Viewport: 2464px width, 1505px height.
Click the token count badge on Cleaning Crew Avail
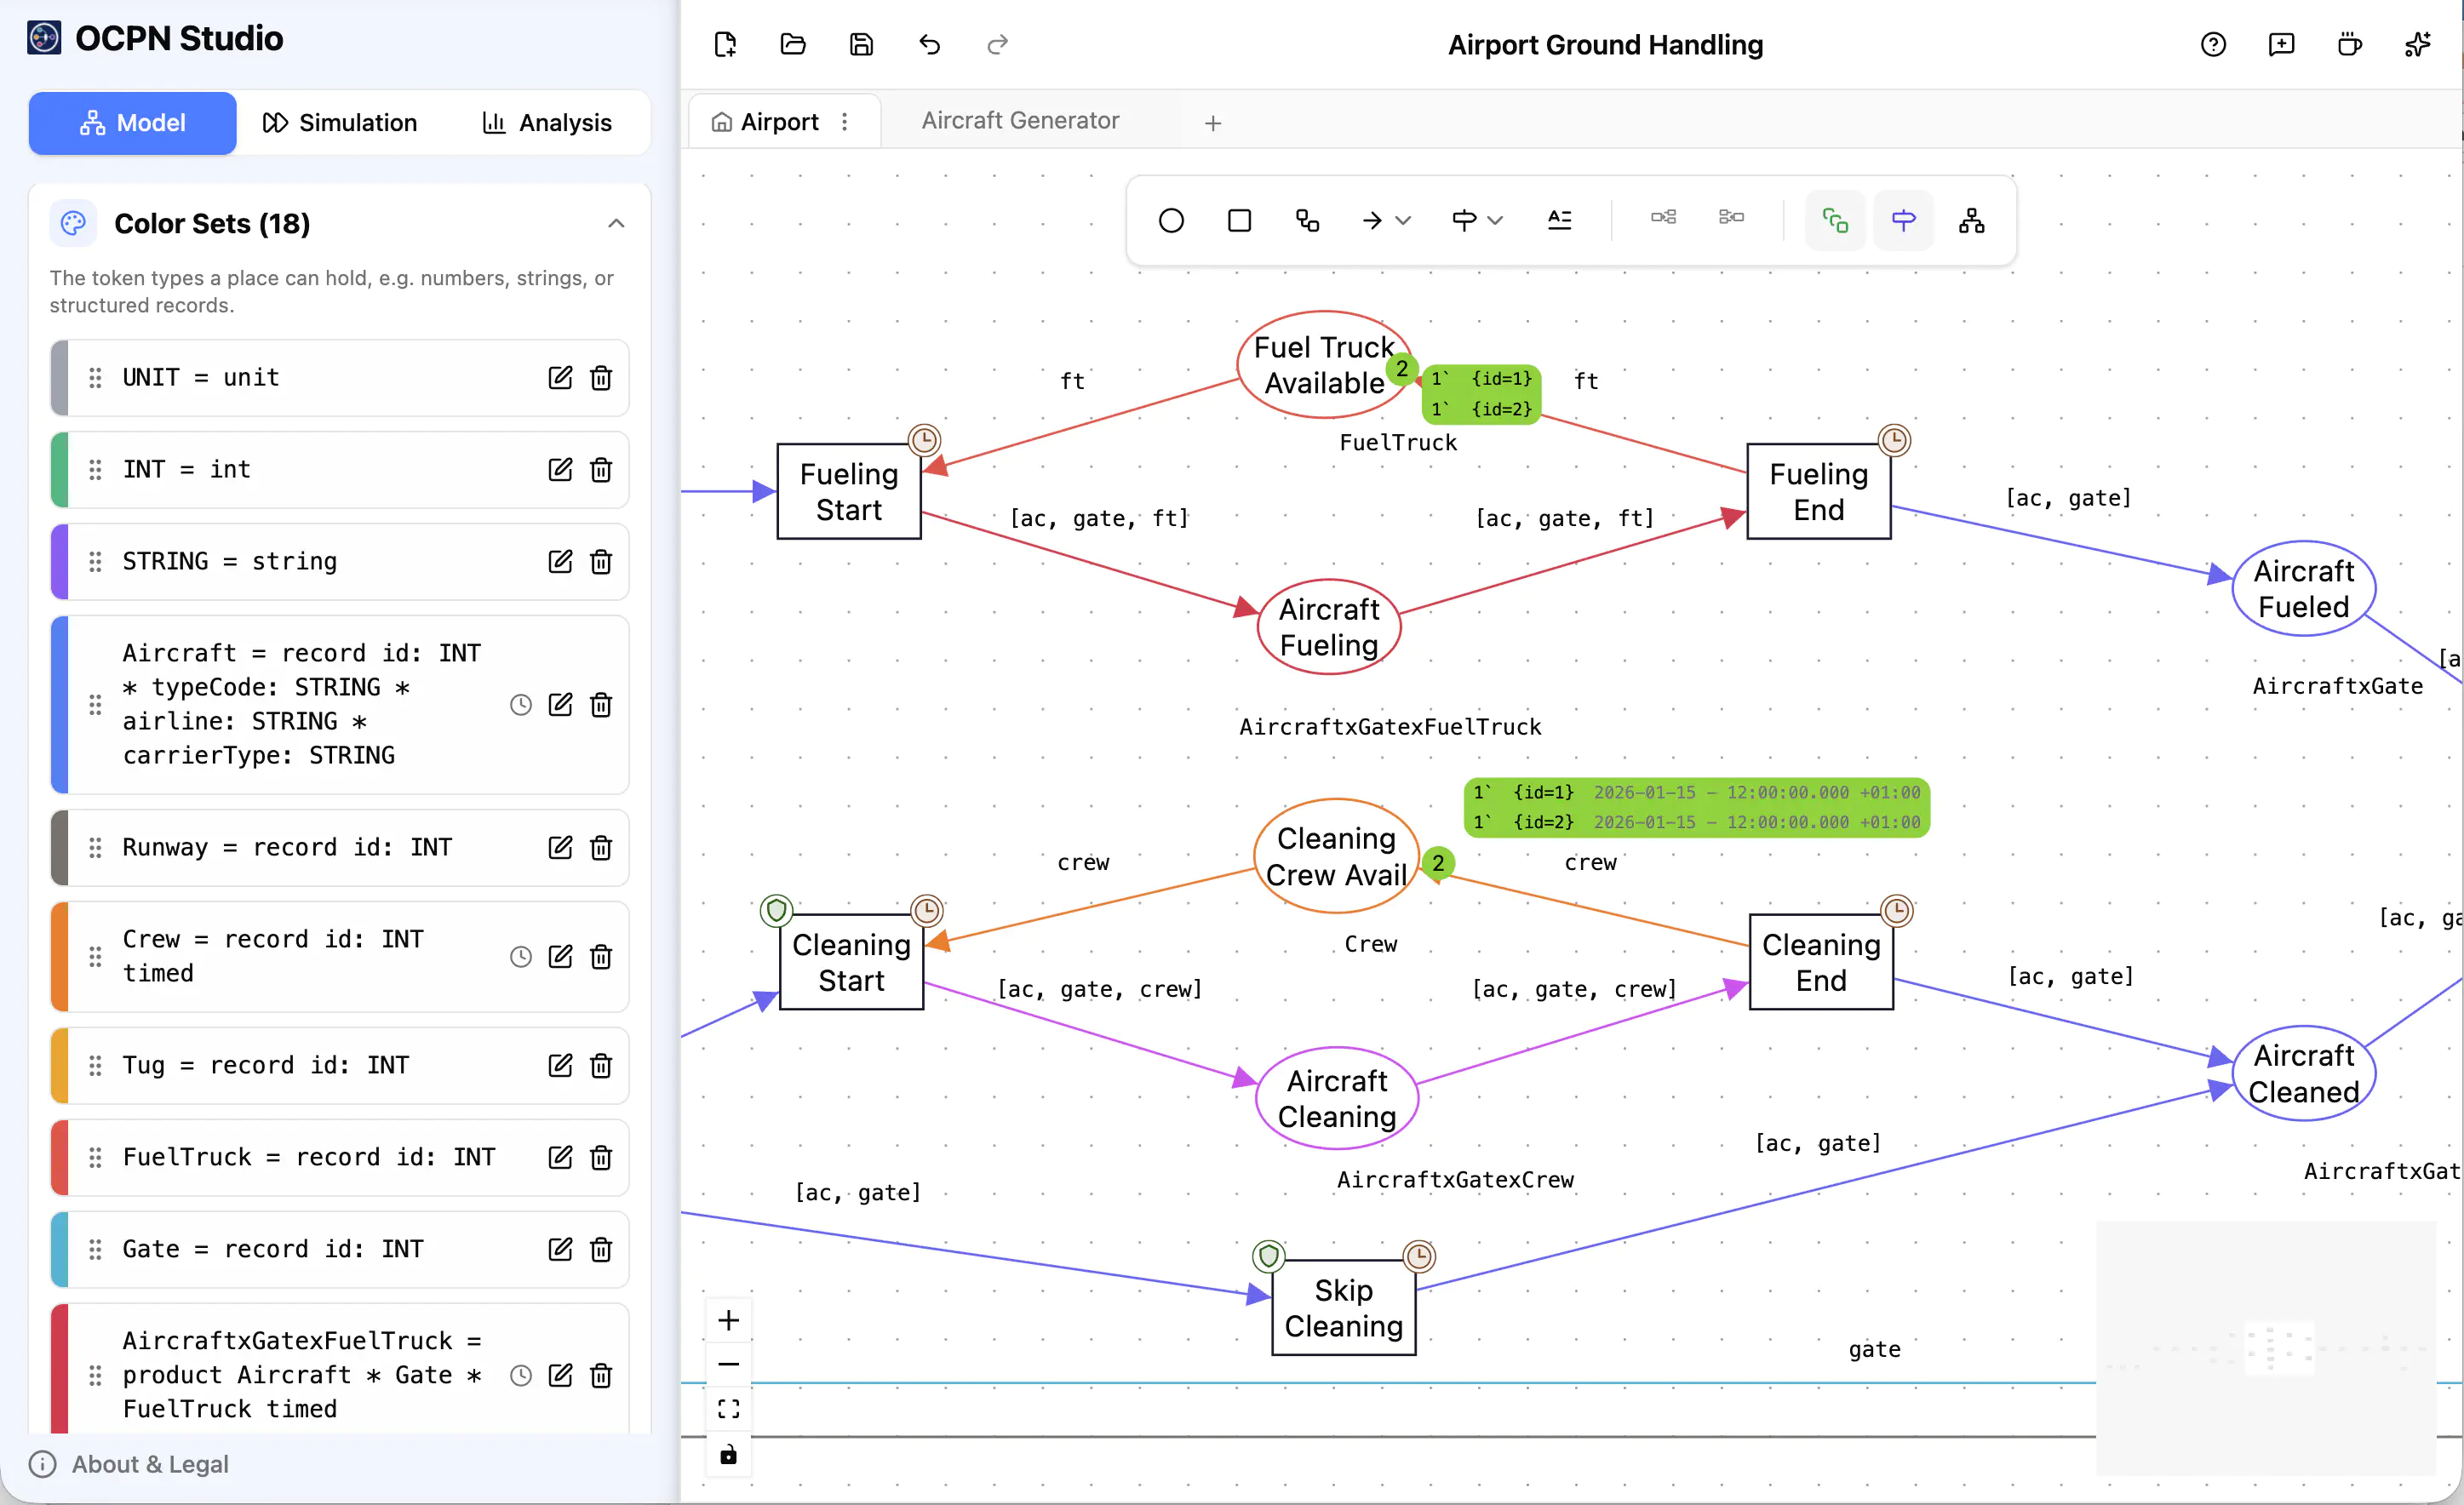pos(1438,862)
